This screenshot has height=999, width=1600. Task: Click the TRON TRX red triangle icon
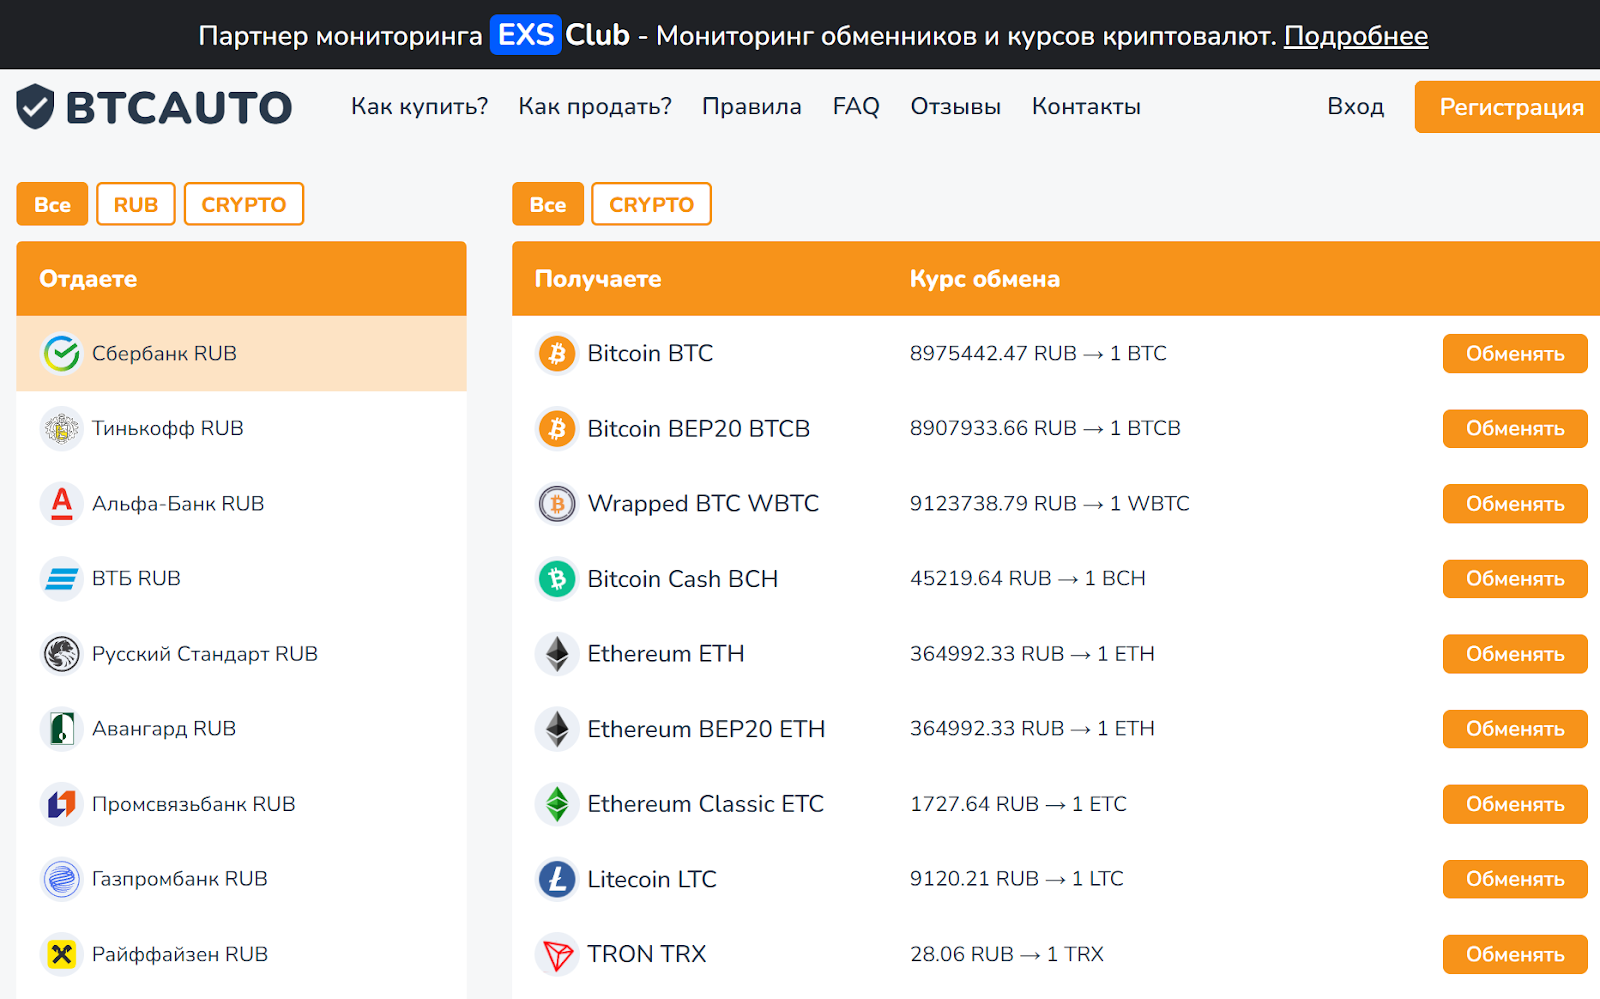point(557,954)
